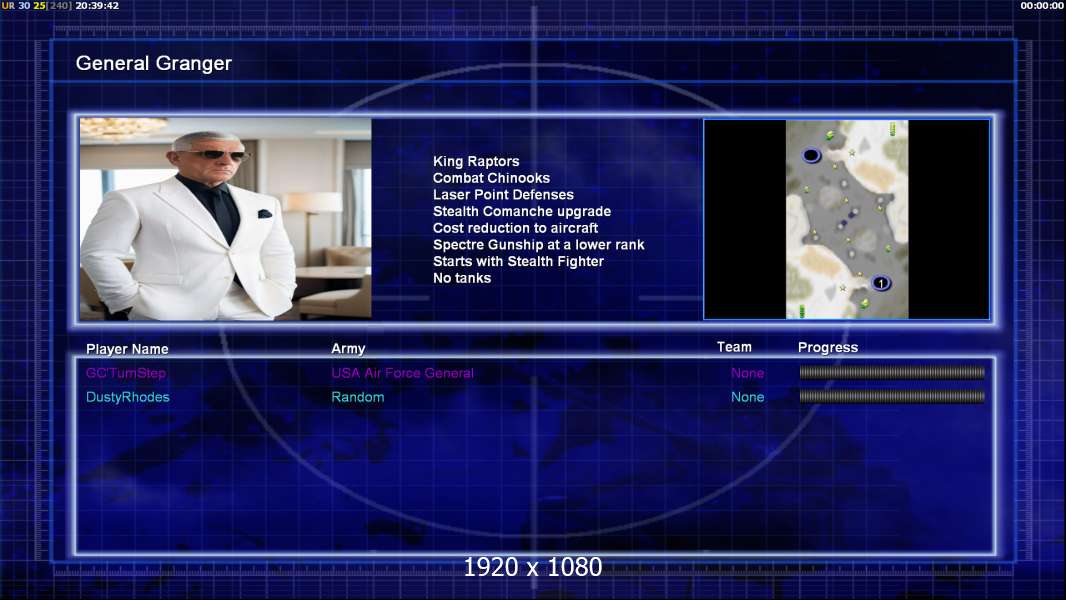The height and width of the screenshot is (600, 1066).
Task: Click GC'TurnStep loading progress bar
Action: pos(892,372)
